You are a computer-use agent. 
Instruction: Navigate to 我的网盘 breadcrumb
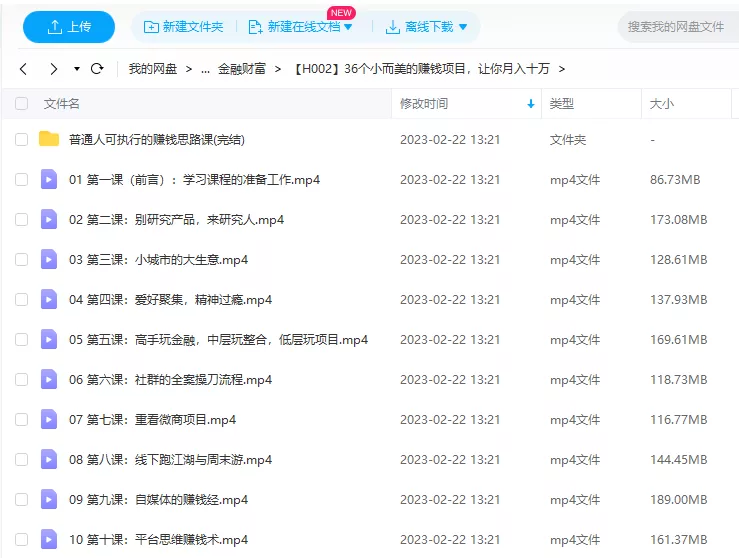point(152,69)
